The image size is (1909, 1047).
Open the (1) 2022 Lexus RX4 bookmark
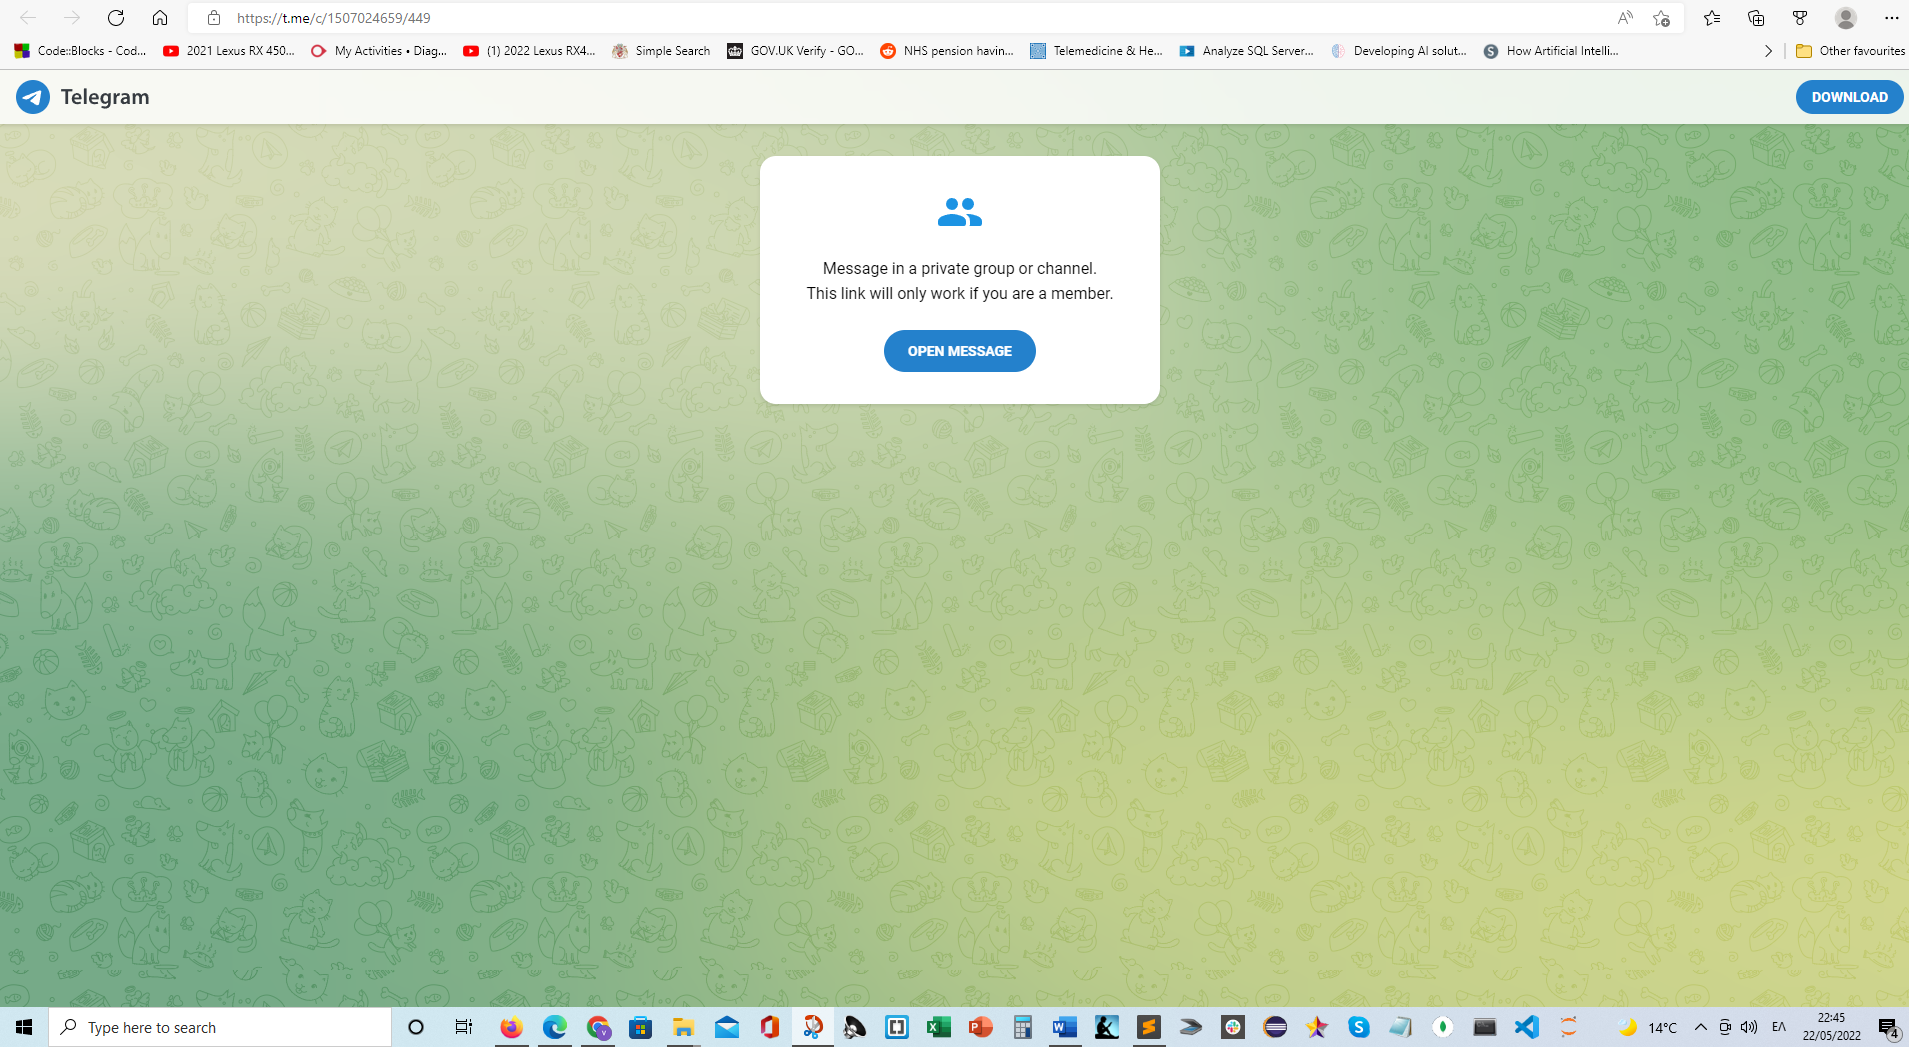(529, 51)
